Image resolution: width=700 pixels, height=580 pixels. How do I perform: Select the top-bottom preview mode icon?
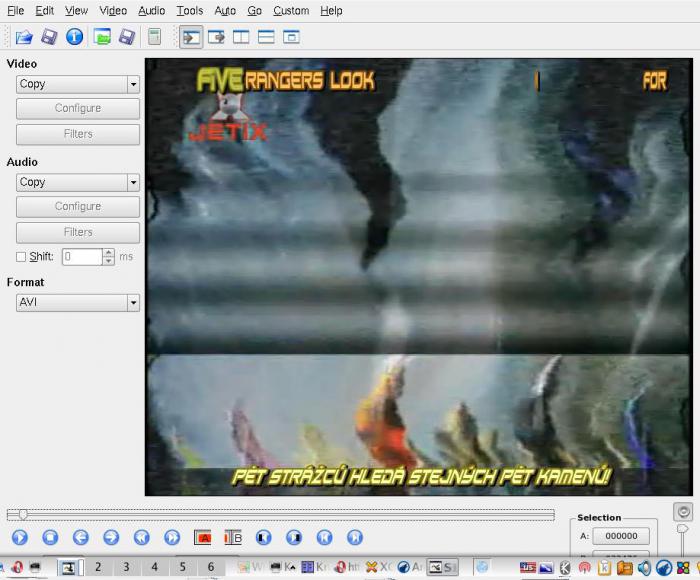[266, 37]
